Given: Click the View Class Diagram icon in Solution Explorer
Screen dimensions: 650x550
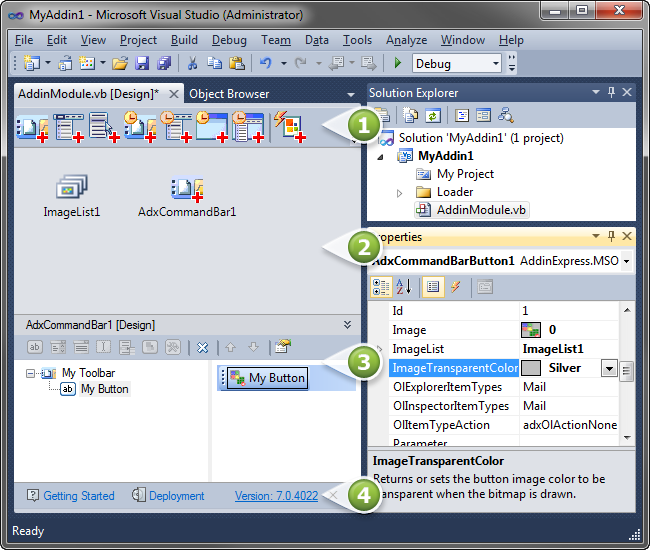Looking at the screenshot, I should coord(506,116).
